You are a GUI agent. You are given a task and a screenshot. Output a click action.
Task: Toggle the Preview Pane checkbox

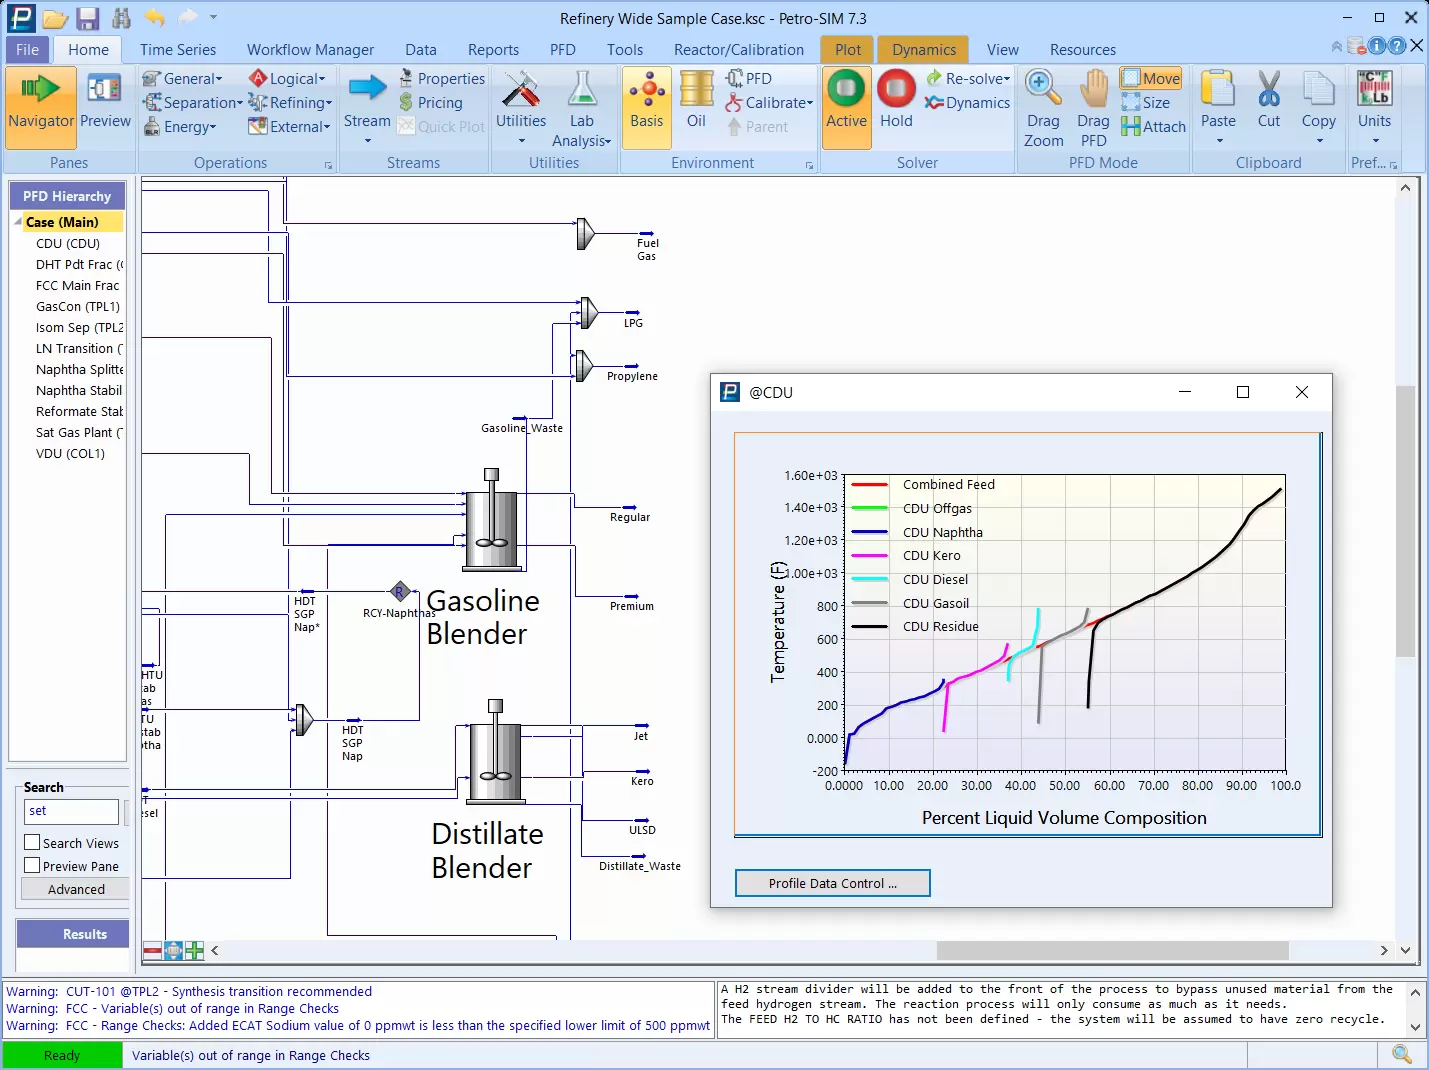coord(33,866)
